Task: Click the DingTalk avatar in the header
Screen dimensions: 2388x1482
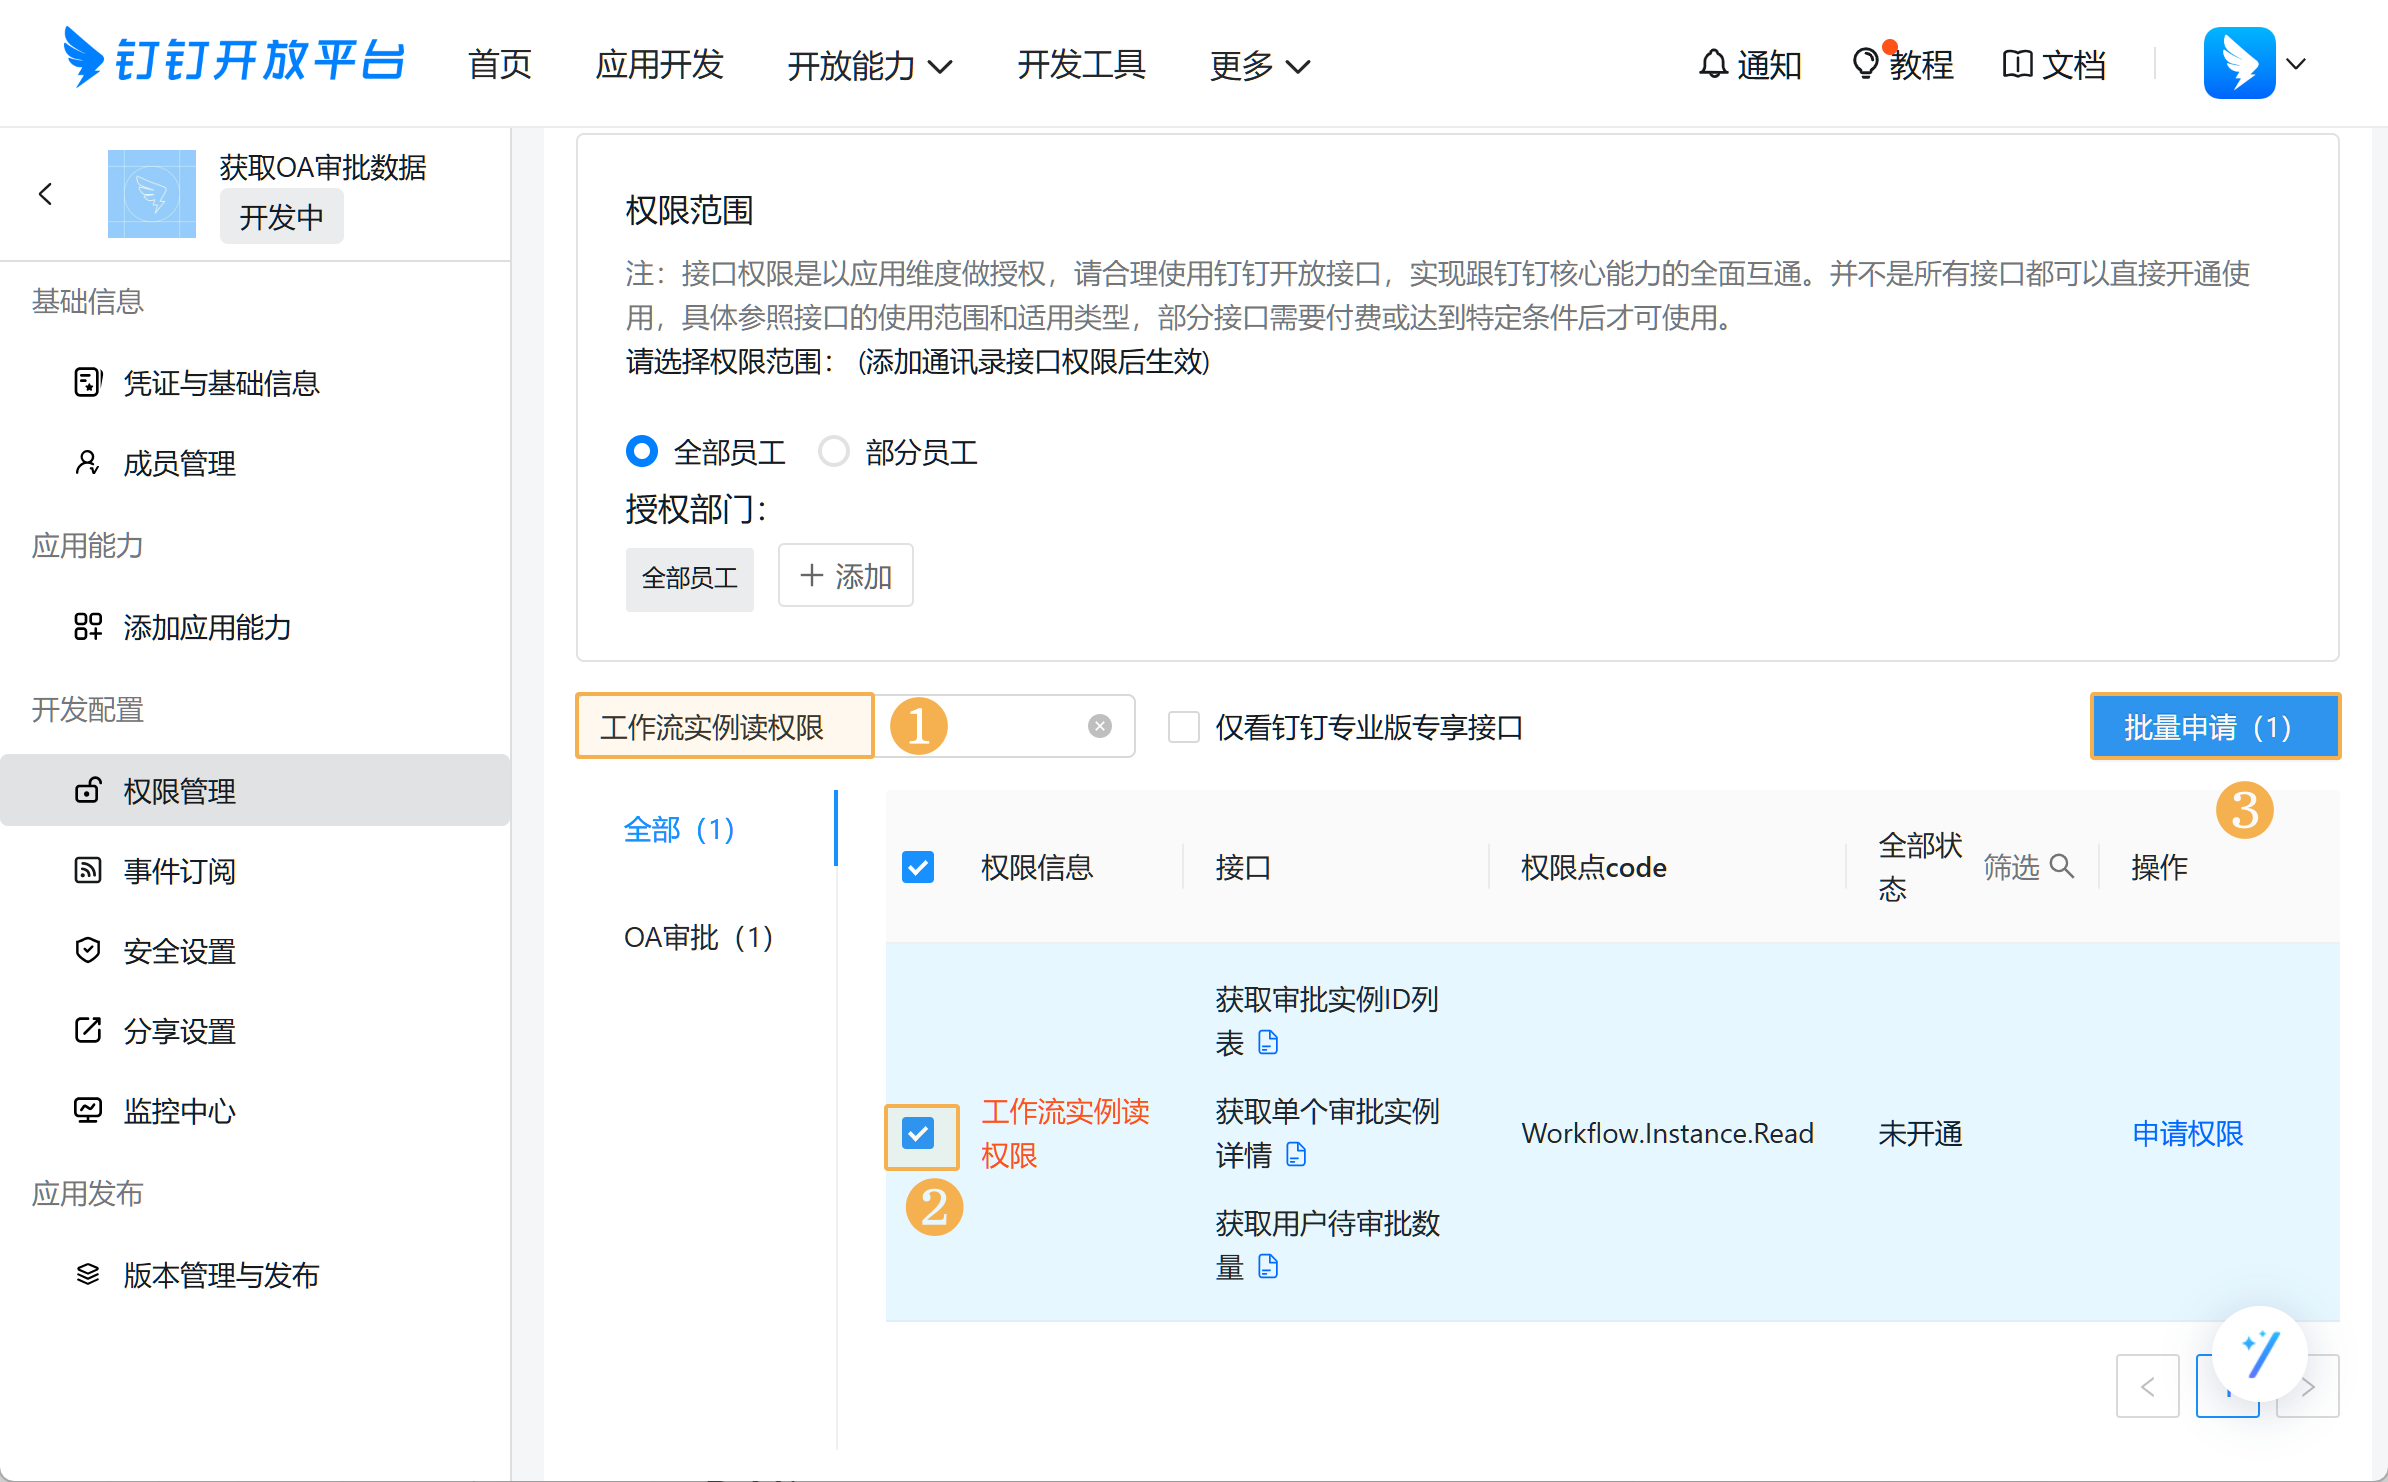Action: pyautogui.click(x=2239, y=64)
